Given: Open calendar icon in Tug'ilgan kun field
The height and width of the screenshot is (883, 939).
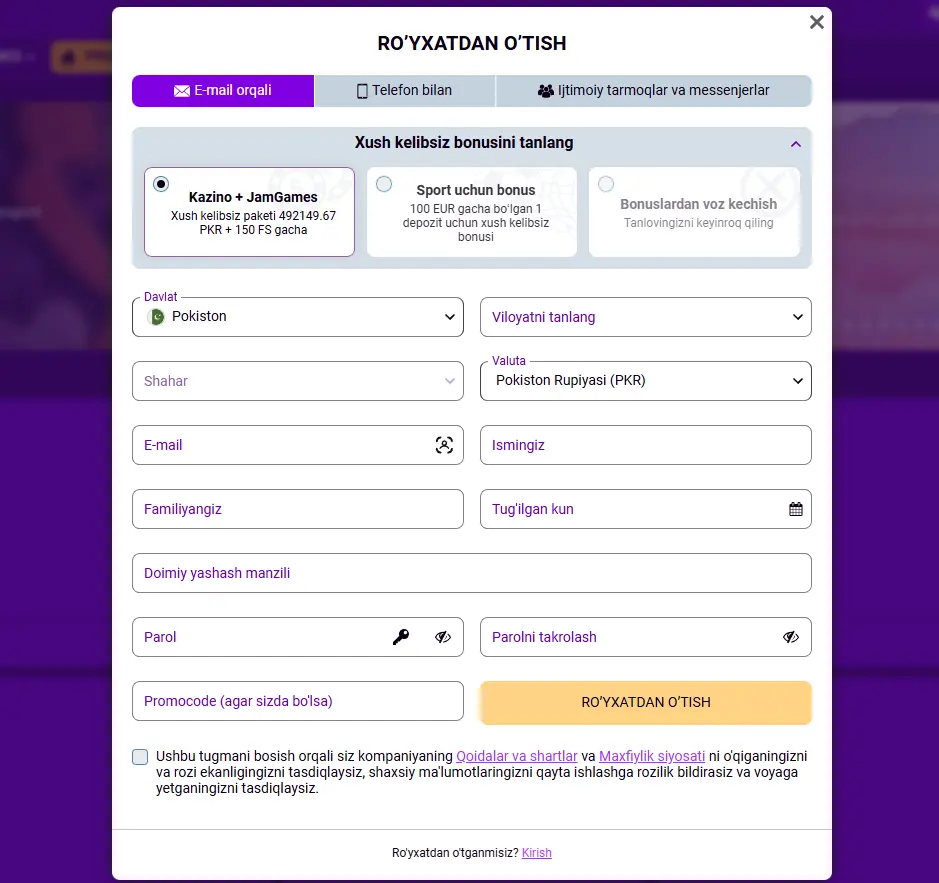Looking at the screenshot, I should click(796, 509).
